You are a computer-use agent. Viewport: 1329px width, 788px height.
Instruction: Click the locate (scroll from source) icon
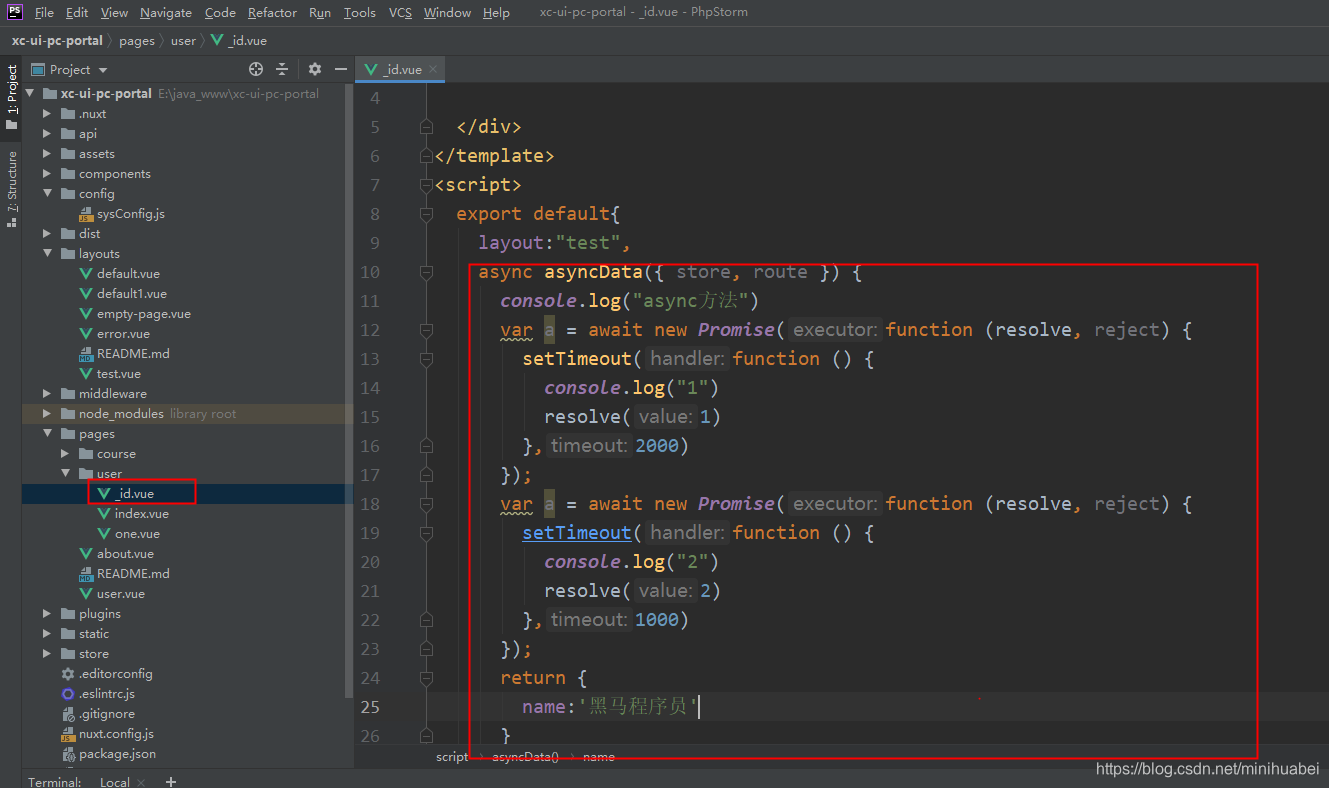point(256,69)
